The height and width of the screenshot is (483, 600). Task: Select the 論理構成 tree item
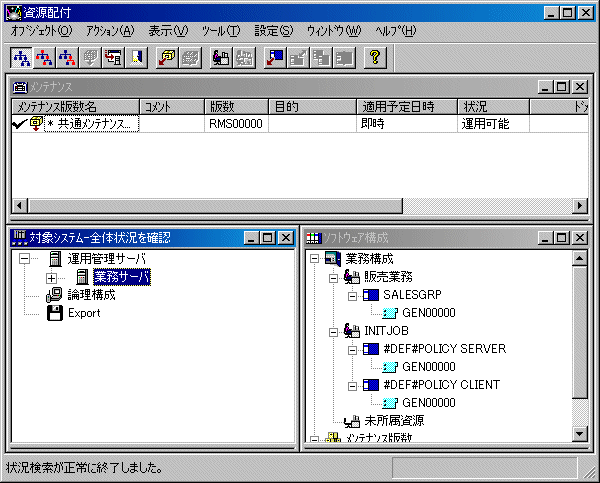(x=91, y=295)
